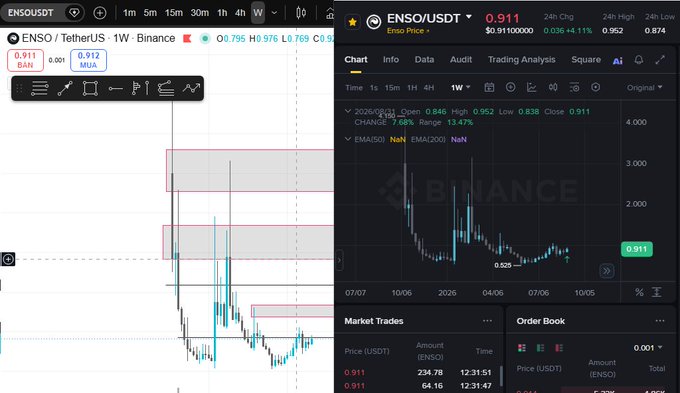Screen dimensions: 680x393
Task: Open the Chart tab
Action: click(x=356, y=59)
